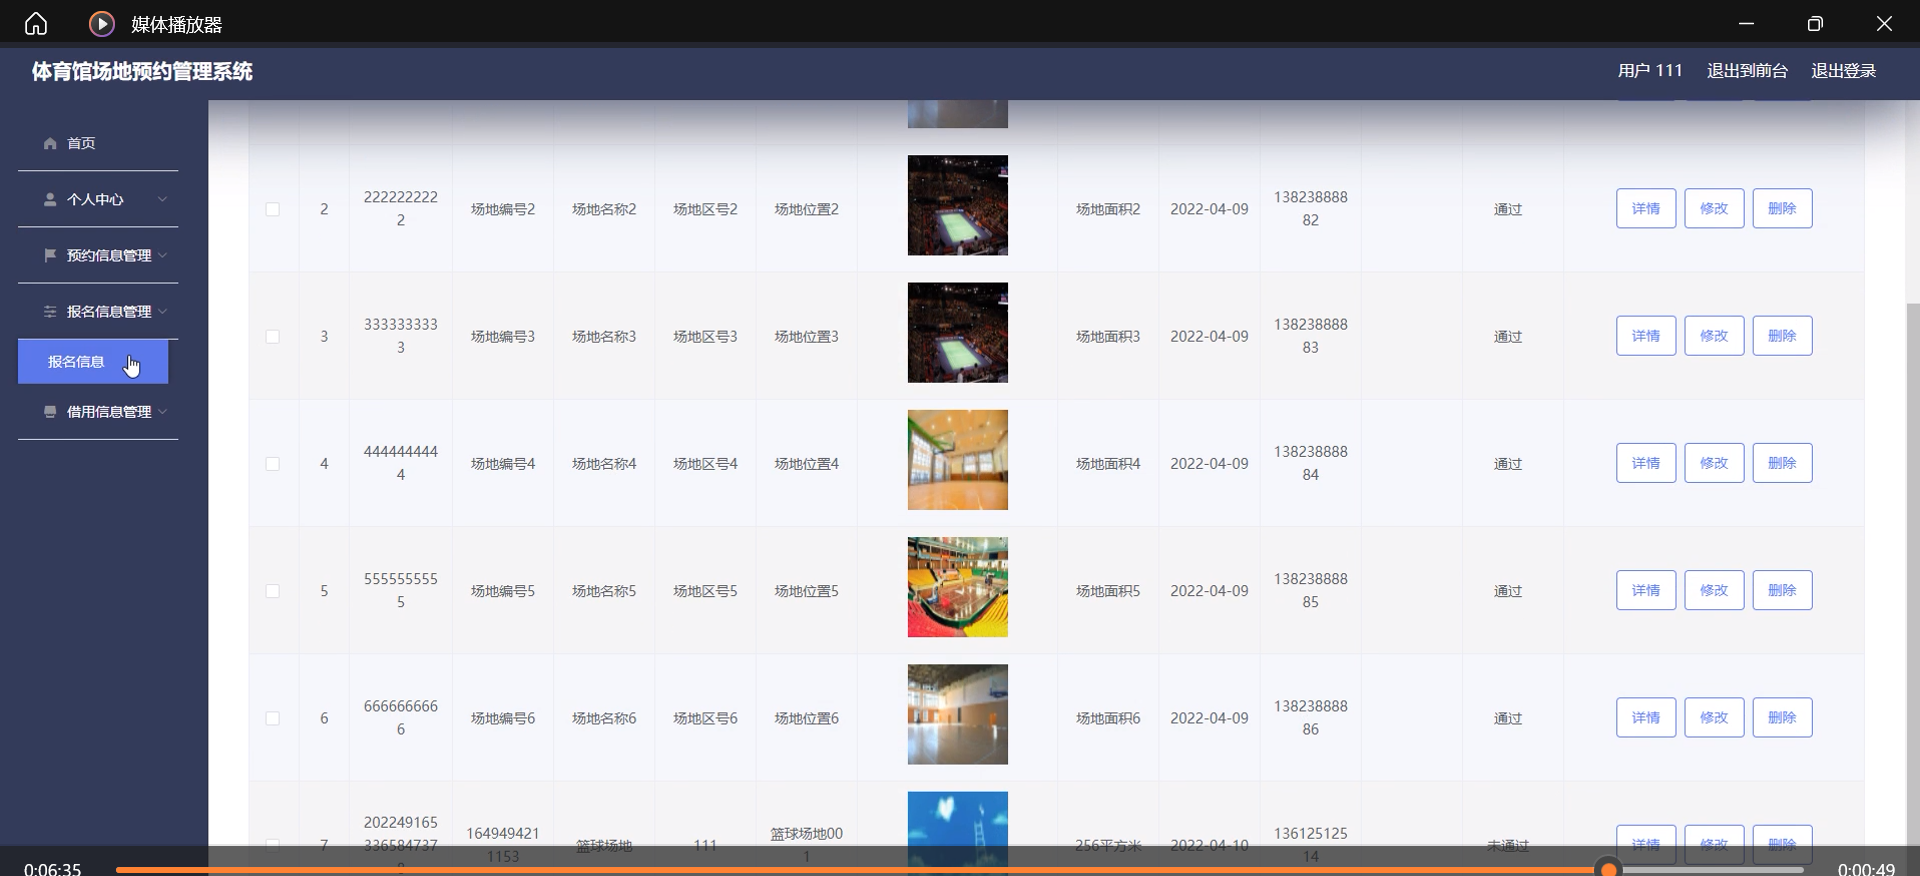Expand the 借用信息管理 chevron

tap(162, 411)
